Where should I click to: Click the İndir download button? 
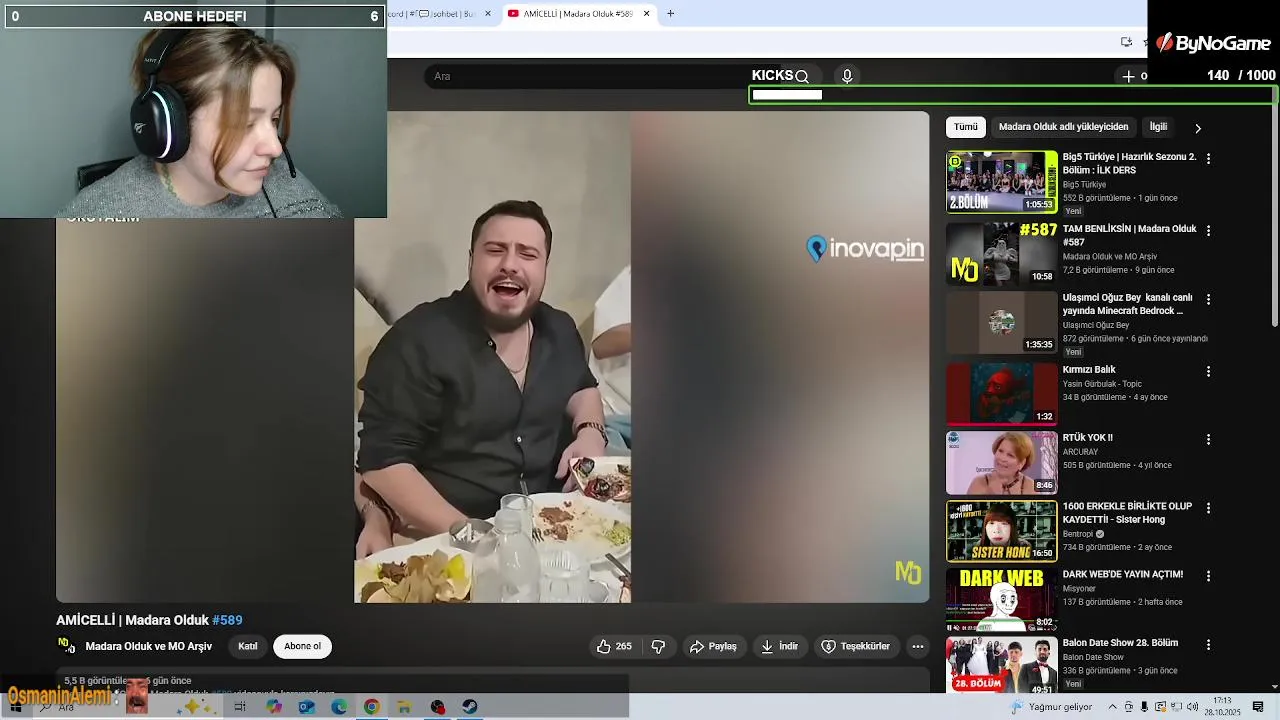(x=779, y=646)
